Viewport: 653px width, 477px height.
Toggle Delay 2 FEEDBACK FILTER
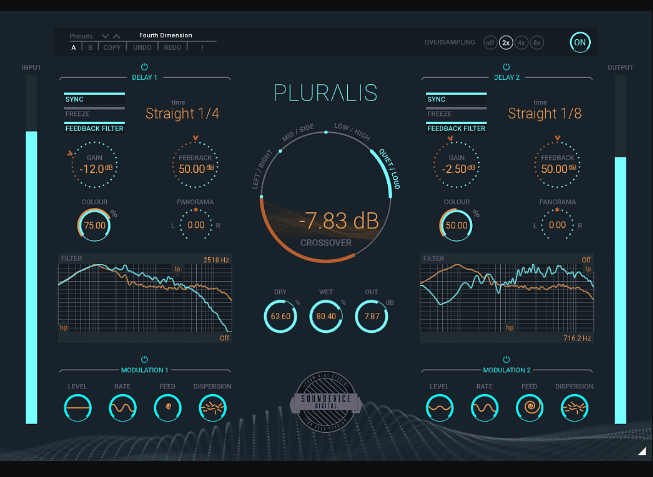(x=456, y=127)
